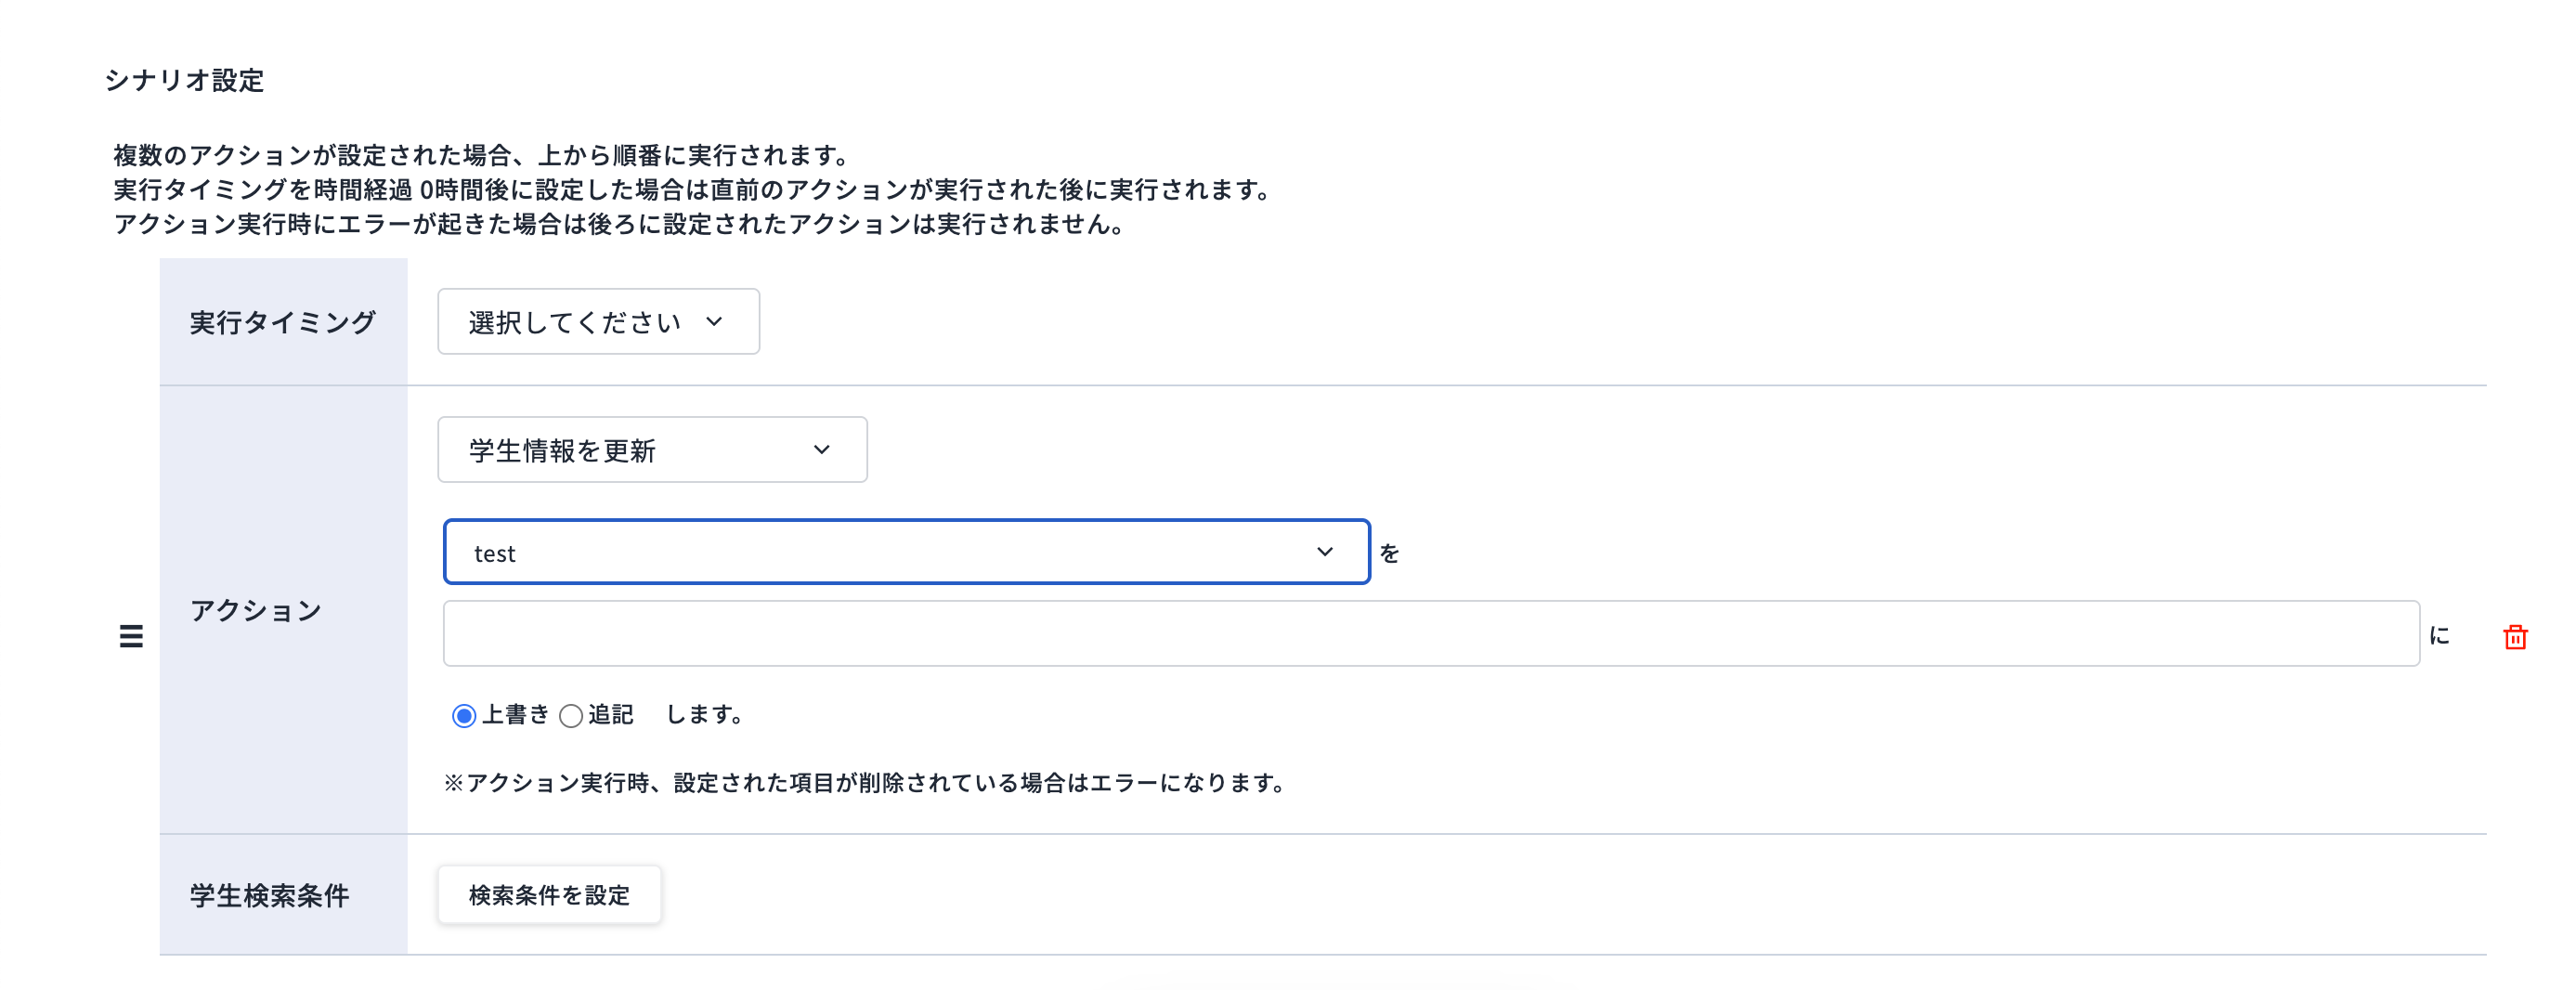Select the 上書き radio button
The width and height of the screenshot is (2576, 990).
464,715
